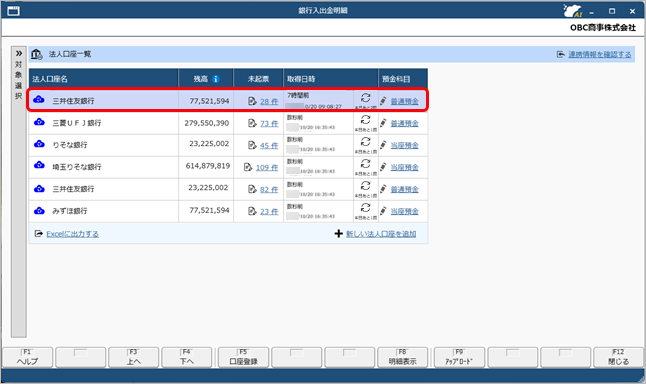Click the 未起票 column header
Image resolution: width=646 pixels, height=384 pixels.
point(258,79)
